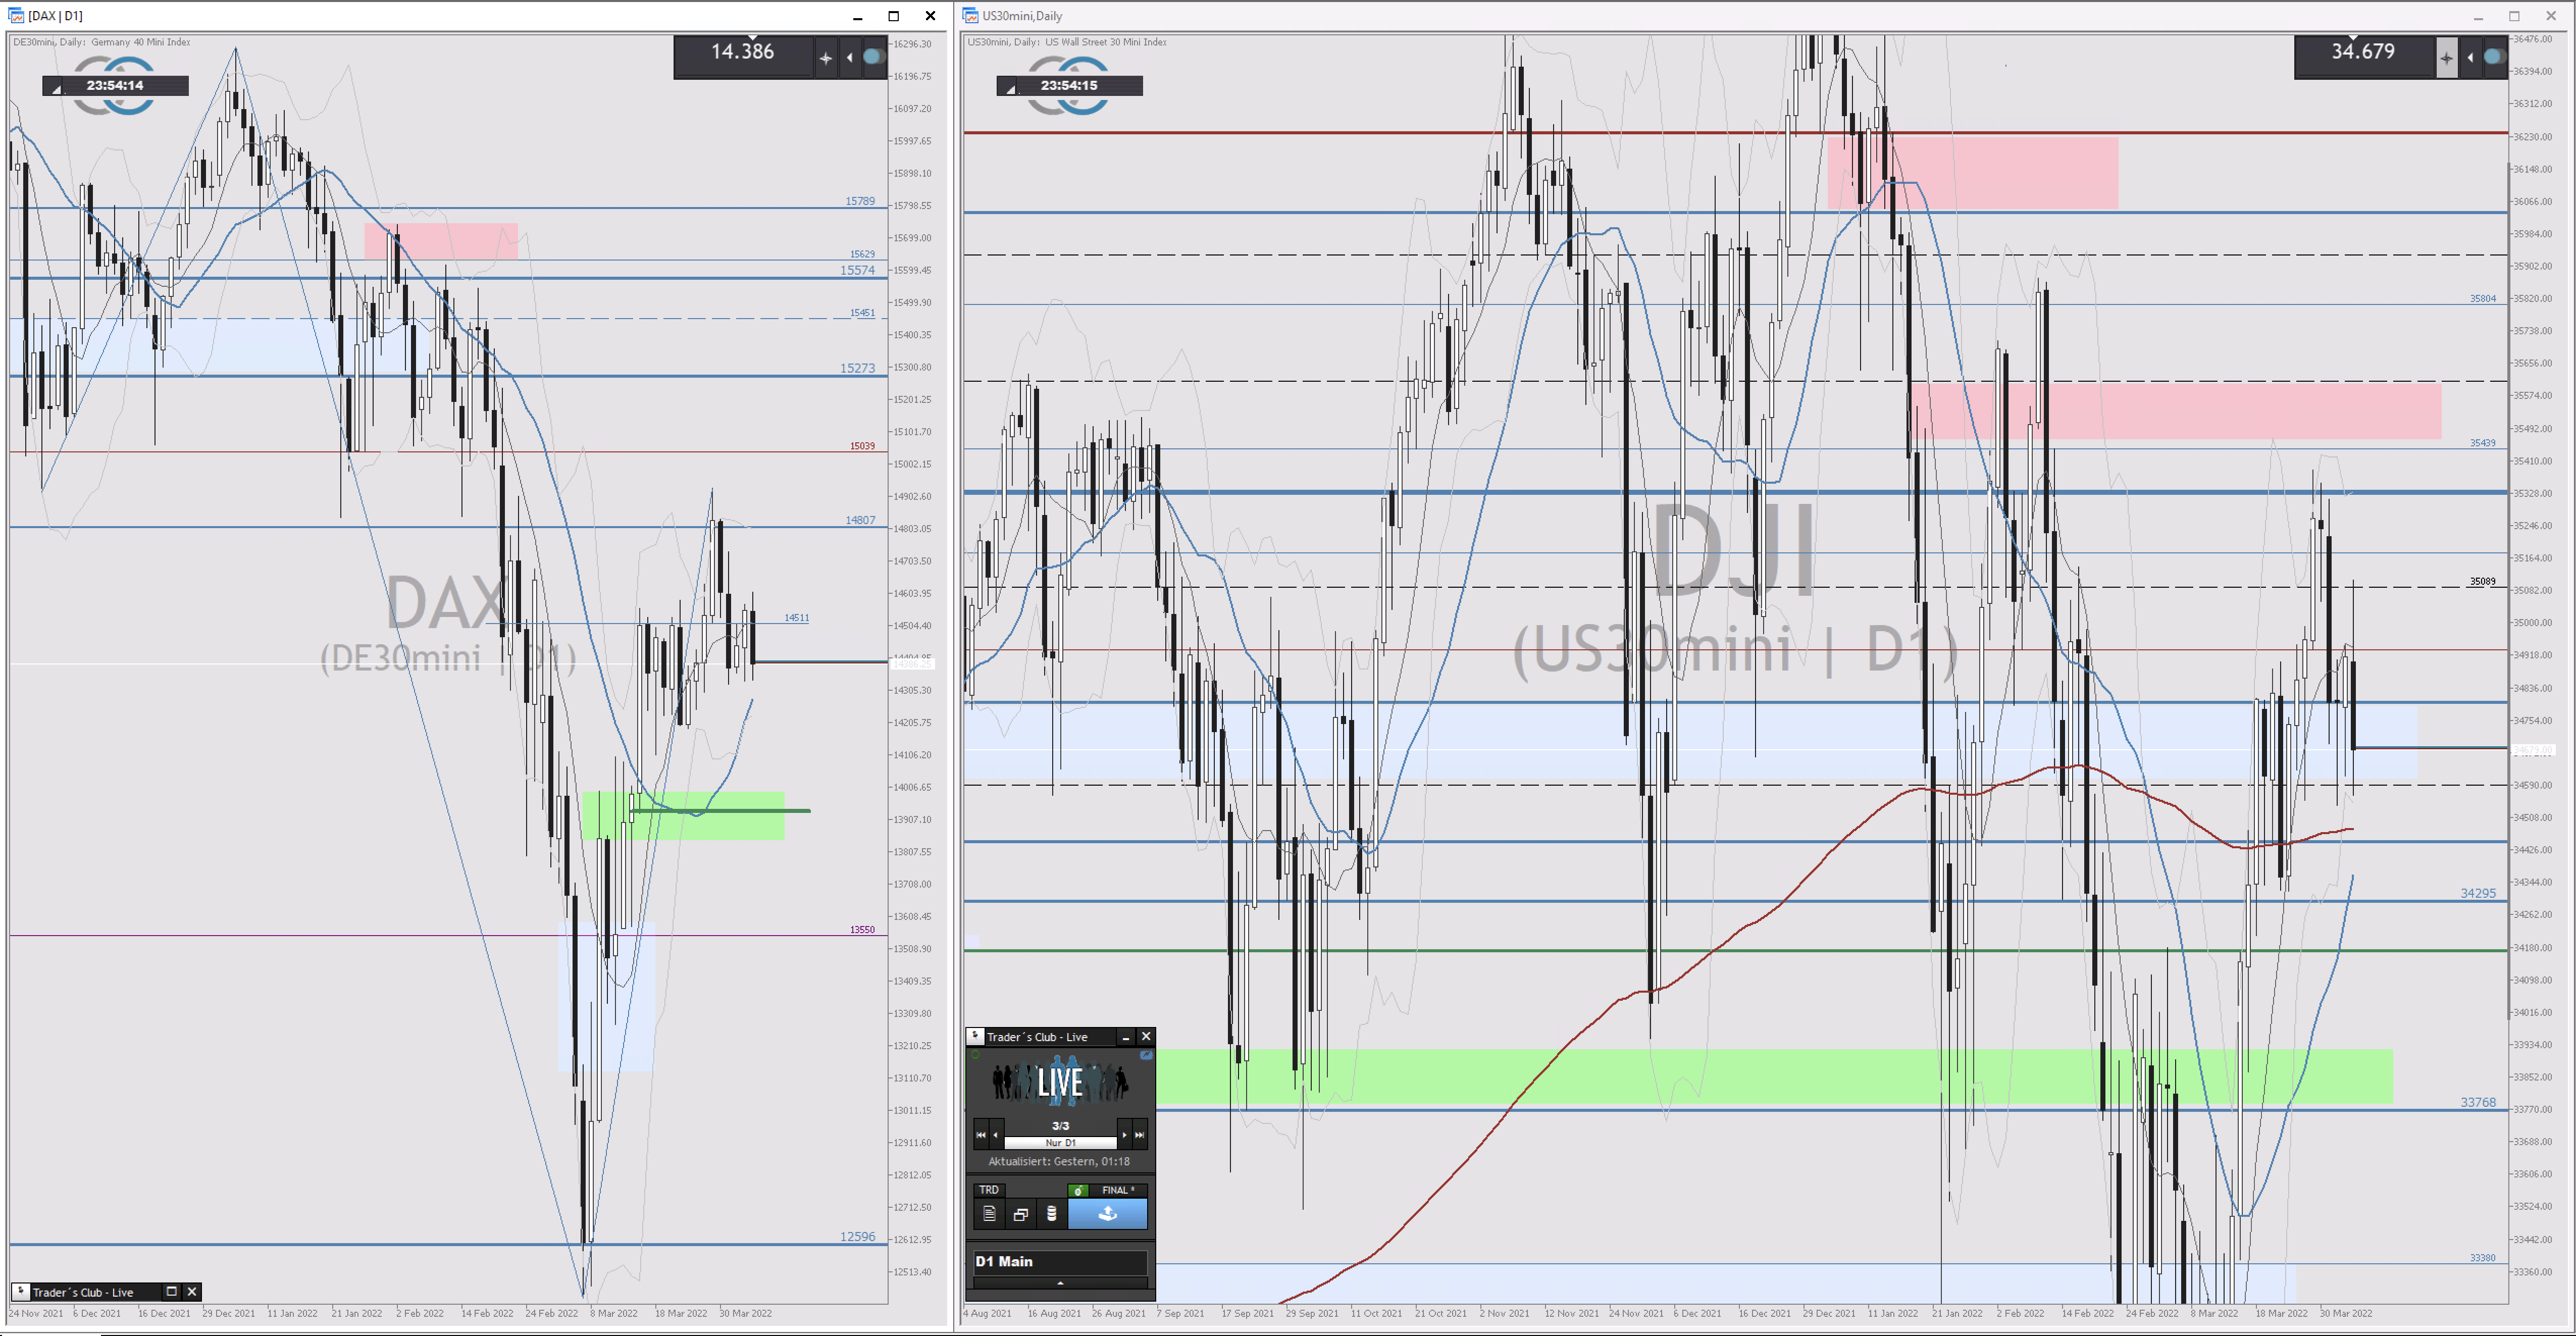Click the blue upload share button

click(x=1107, y=1214)
